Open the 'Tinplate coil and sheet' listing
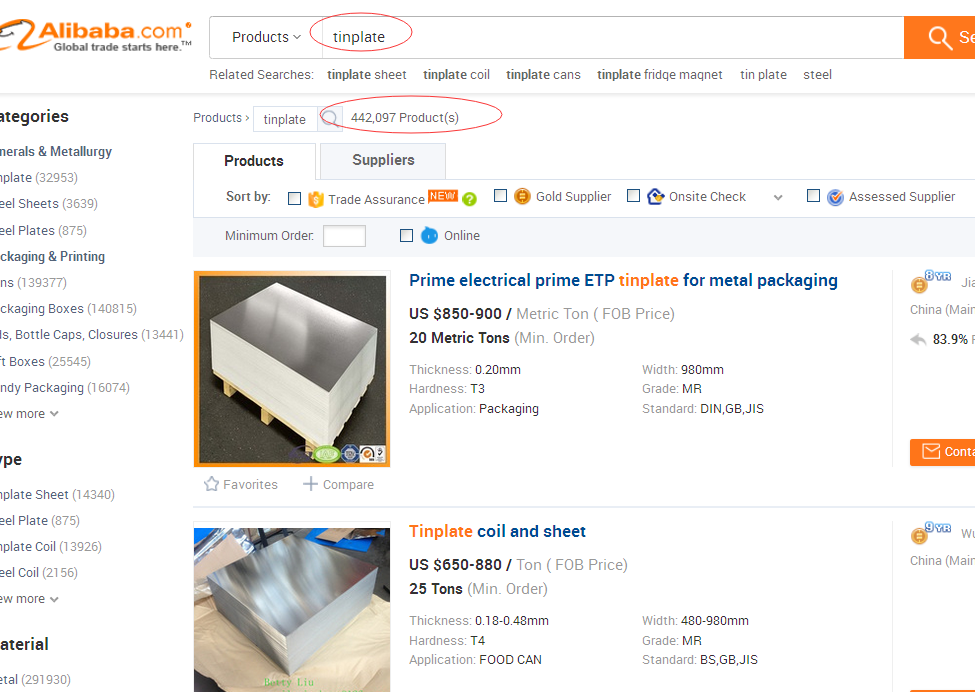The width and height of the screenshot is (975, 692). pos(497,532)
